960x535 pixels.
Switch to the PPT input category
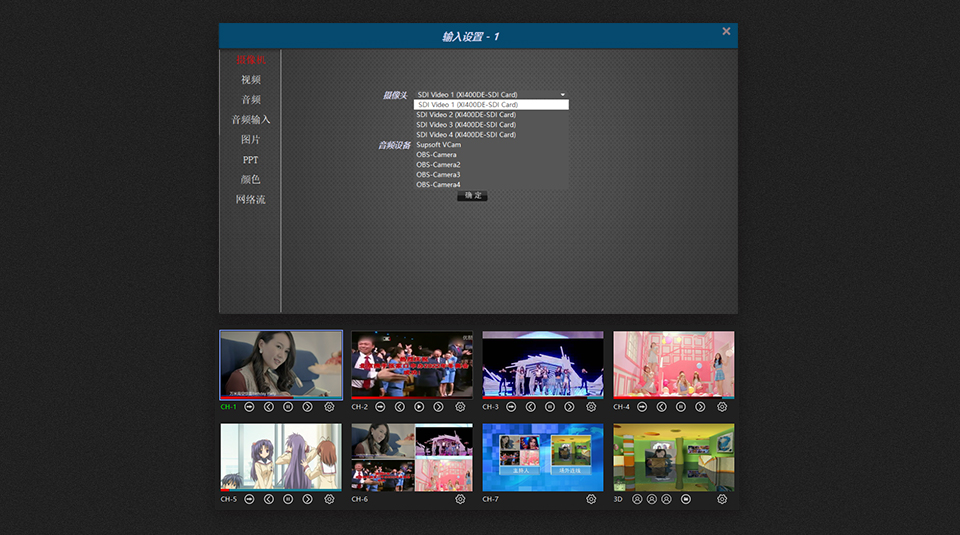tap(250, 160)
